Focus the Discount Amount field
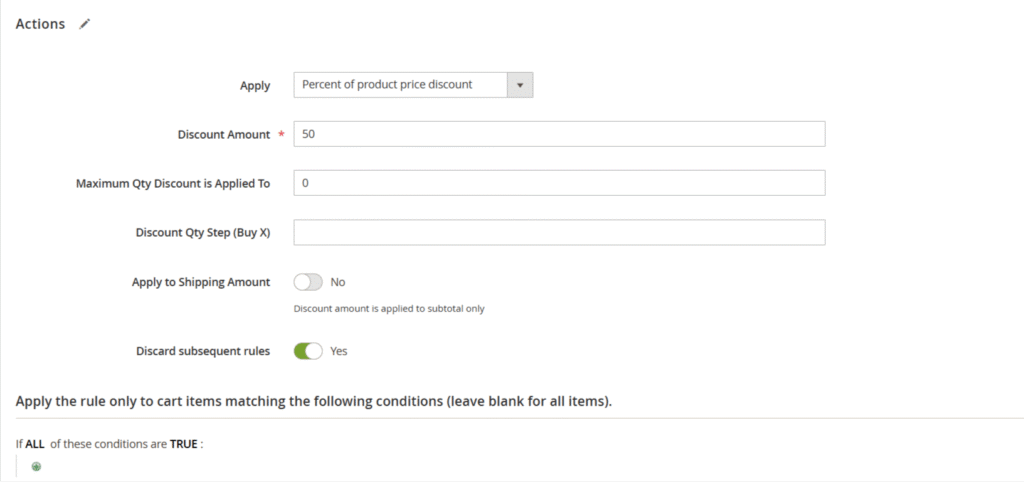1024x499 pixels. [559, 134]
